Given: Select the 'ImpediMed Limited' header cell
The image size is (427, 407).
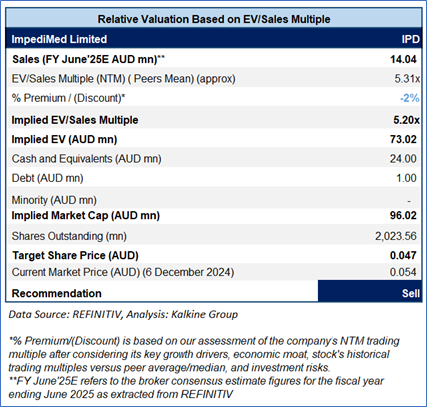Looking at the screenshot, I should [59, 39].
